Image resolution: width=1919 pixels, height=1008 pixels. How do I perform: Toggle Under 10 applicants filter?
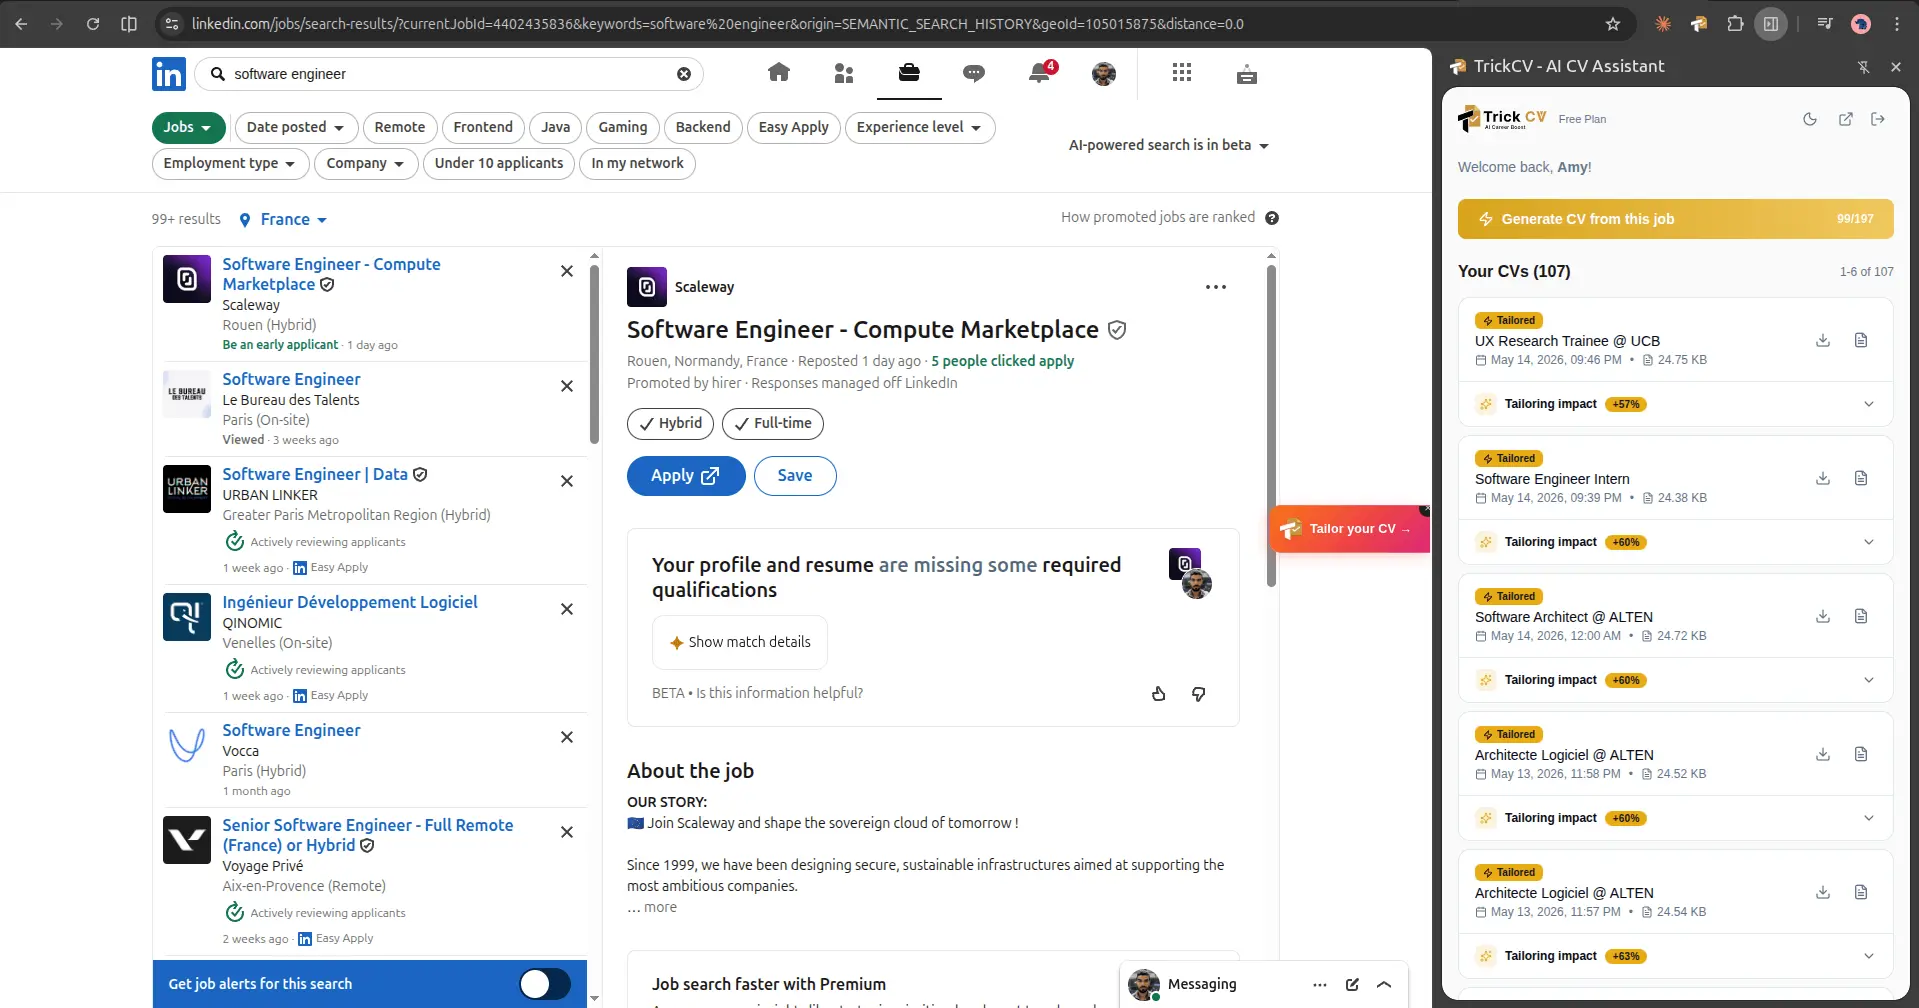[499, 163]
